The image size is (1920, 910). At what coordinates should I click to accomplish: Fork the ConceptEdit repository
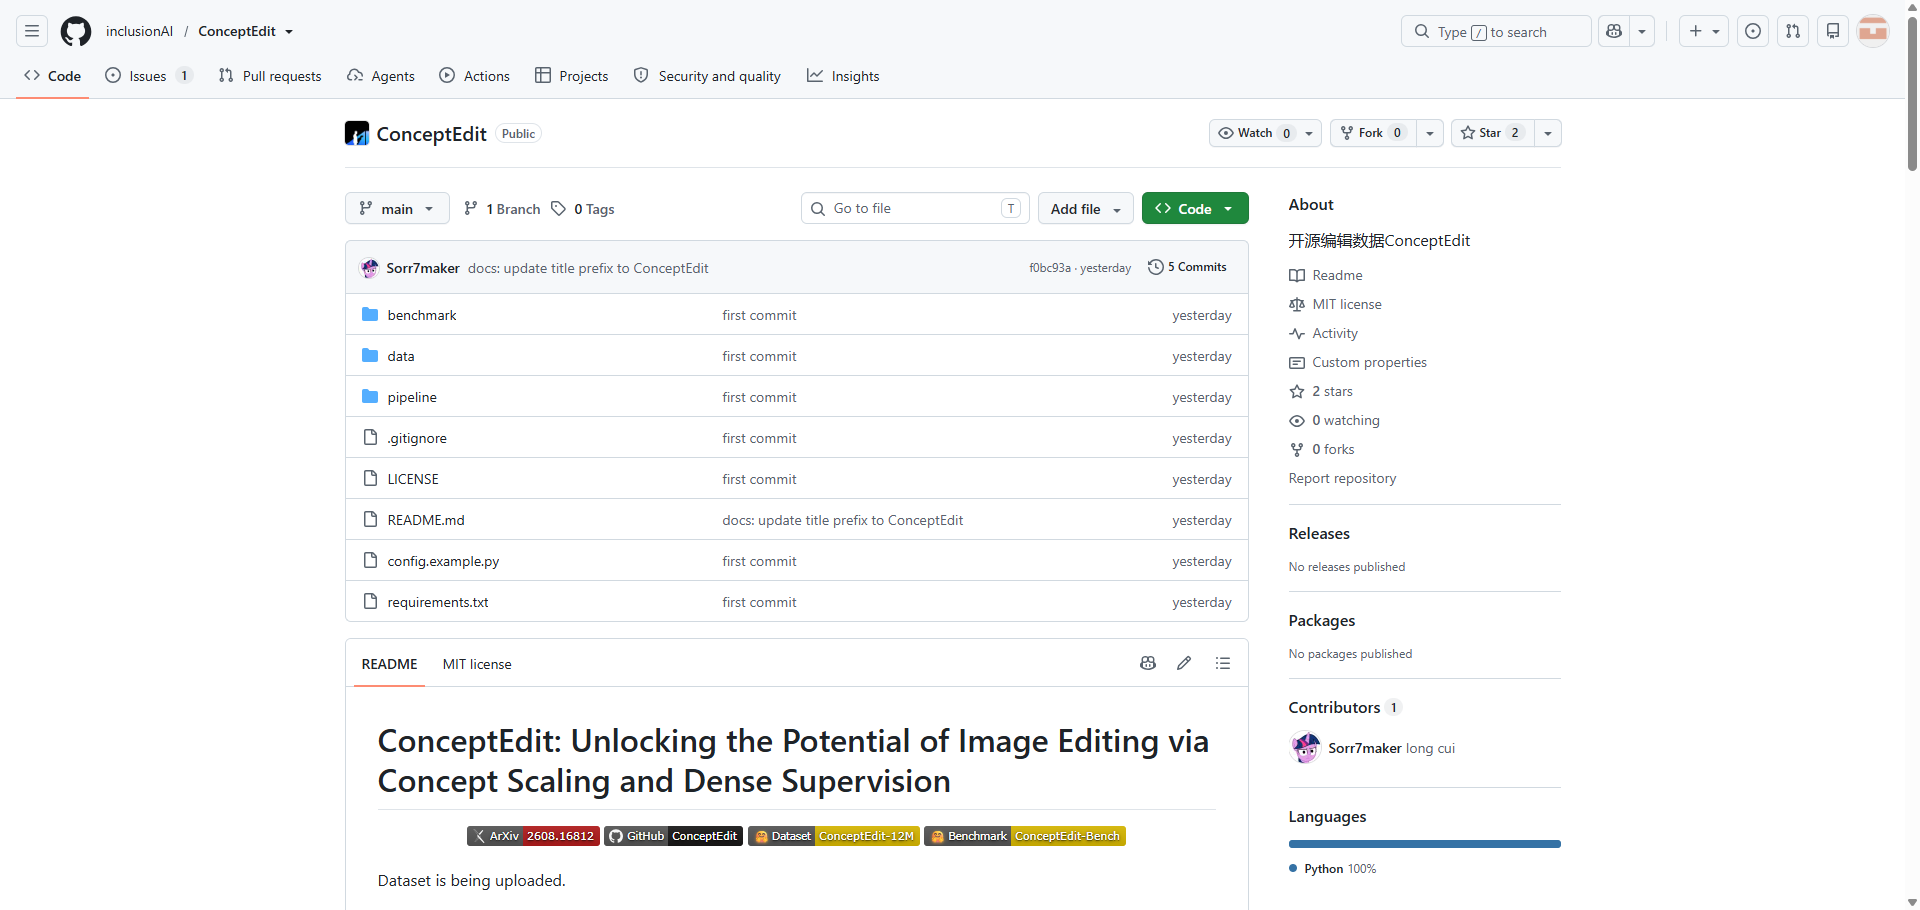1373,133
